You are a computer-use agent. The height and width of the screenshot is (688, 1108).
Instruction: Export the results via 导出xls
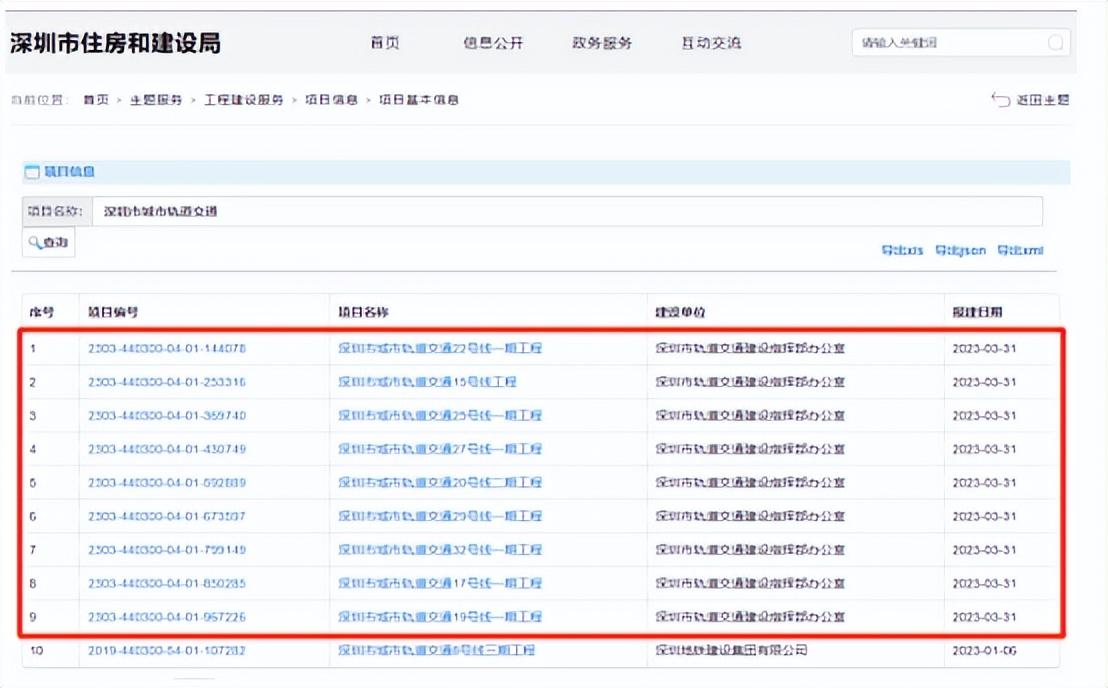coord(902,250)
